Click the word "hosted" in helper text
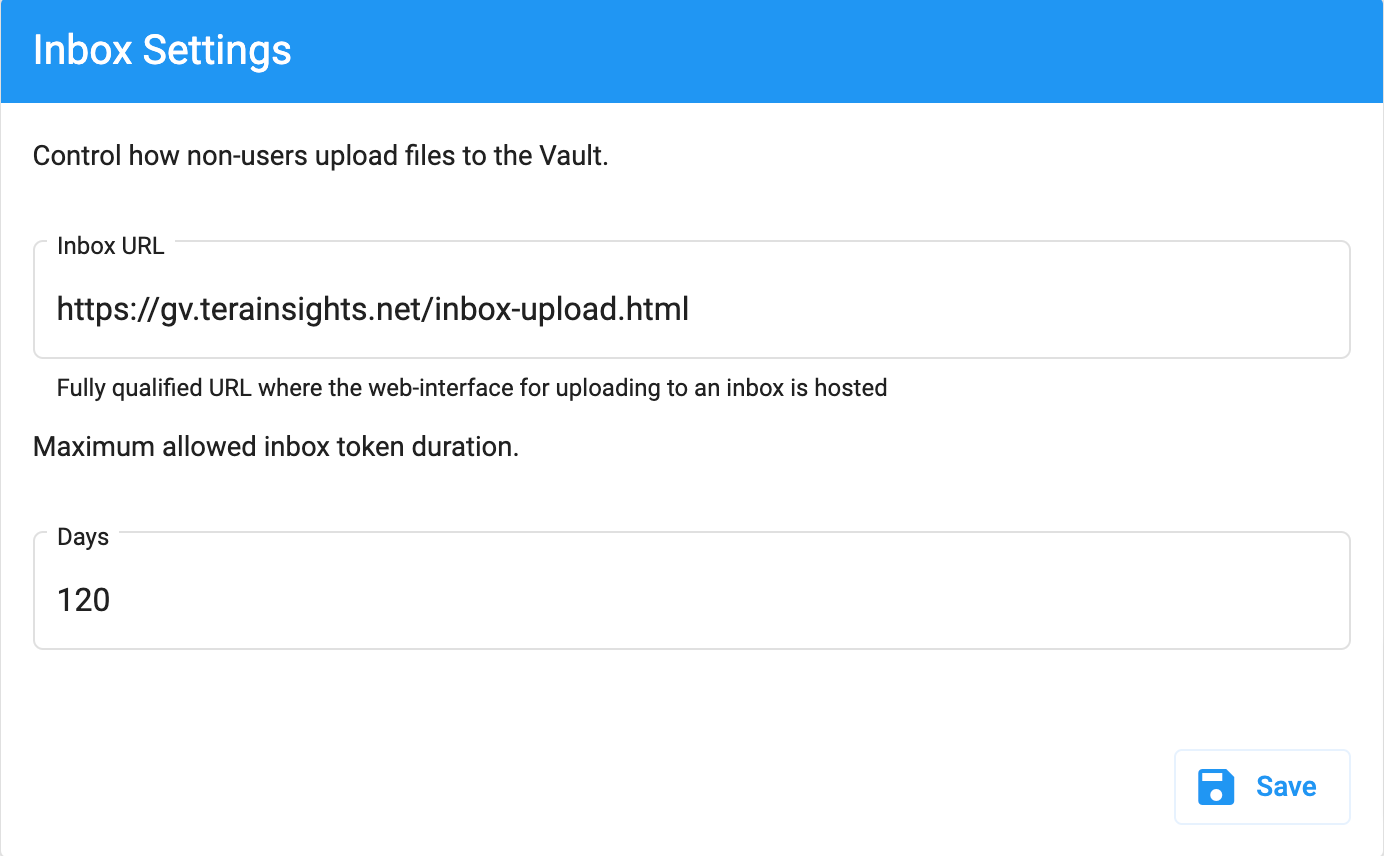 coord(851,388)
